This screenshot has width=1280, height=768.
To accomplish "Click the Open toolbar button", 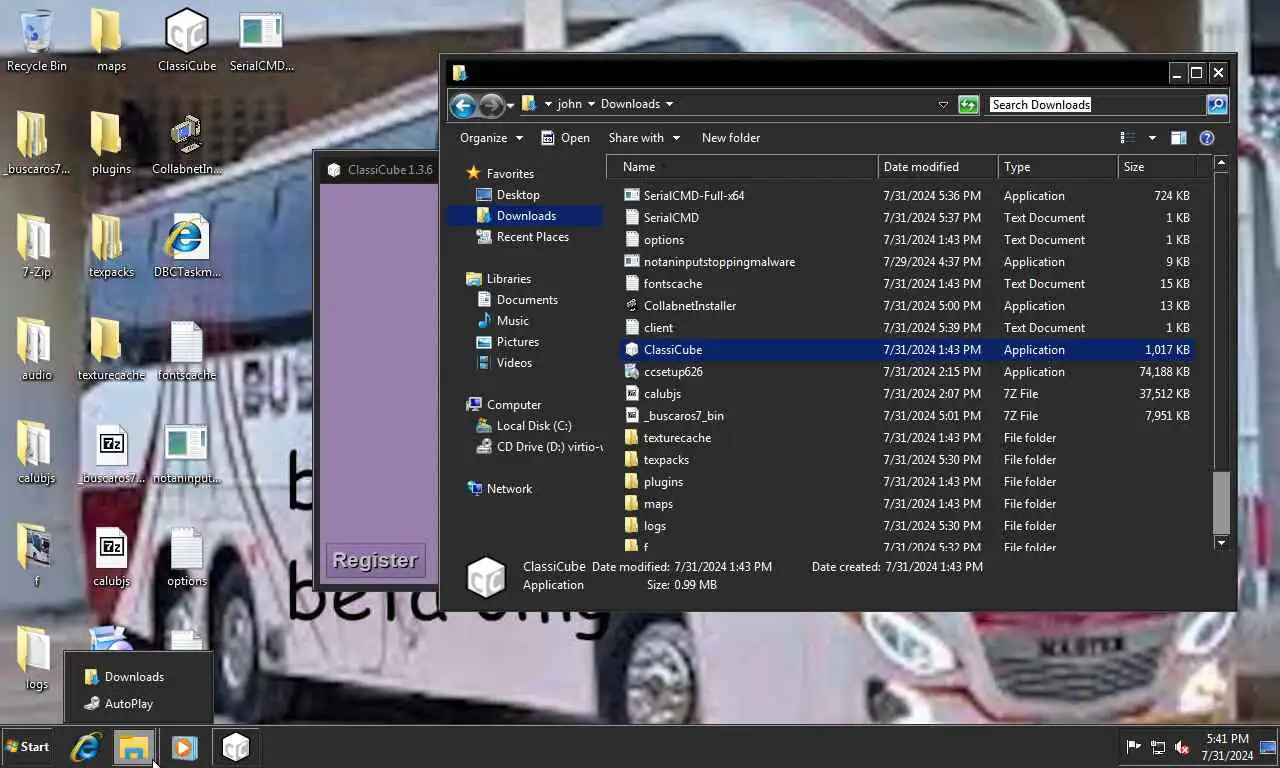I will click(566, 138).
